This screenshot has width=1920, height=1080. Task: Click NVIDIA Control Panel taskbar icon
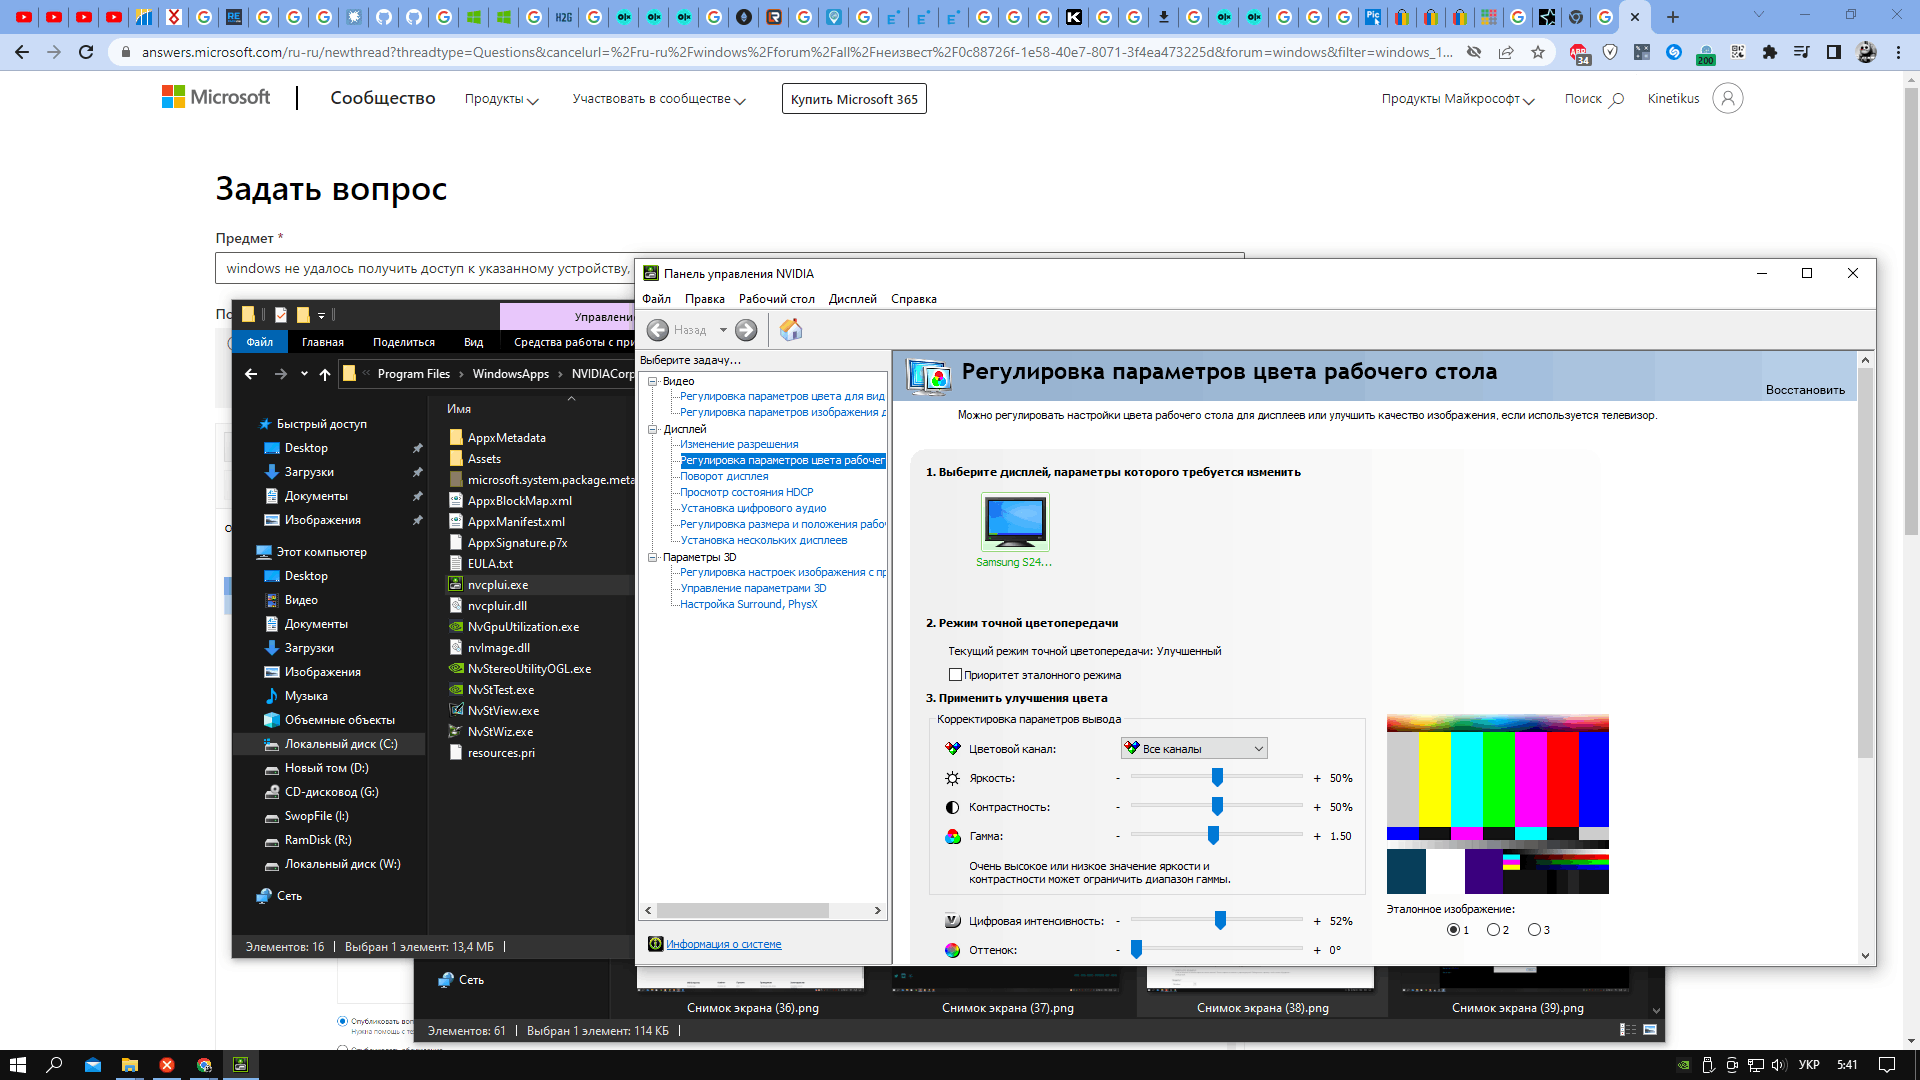click(241, 1065)
